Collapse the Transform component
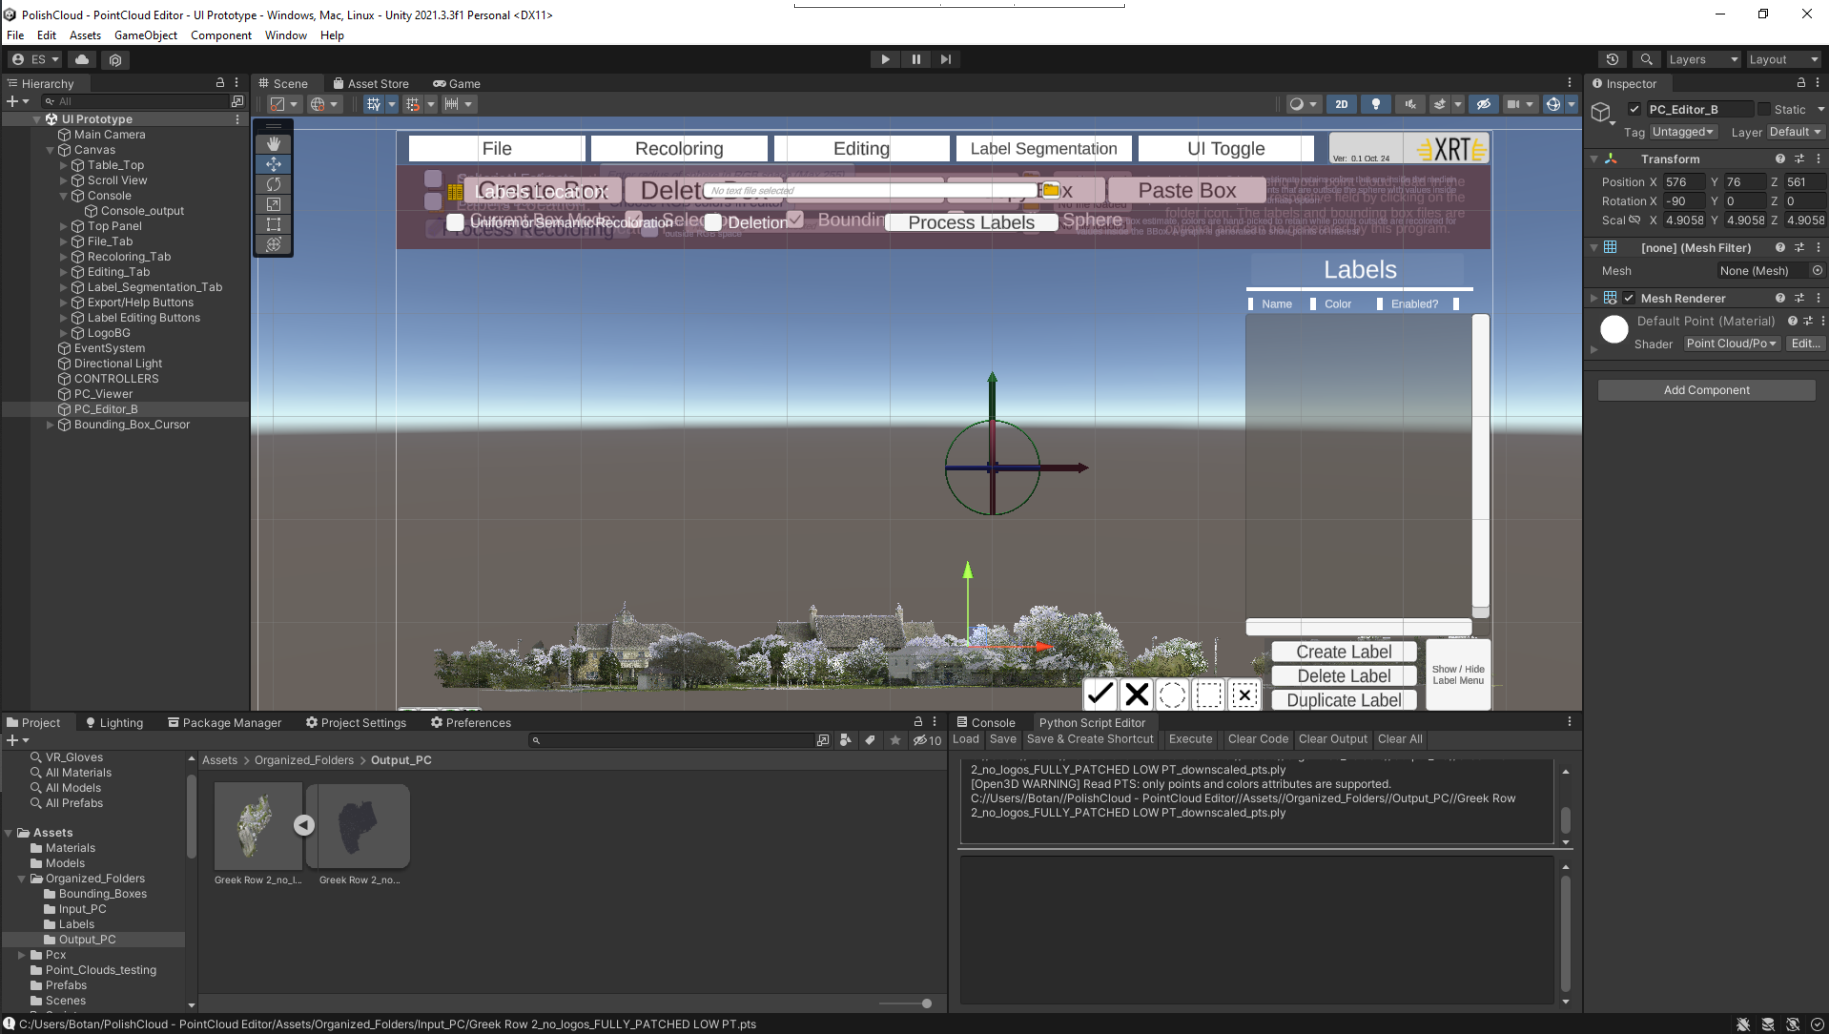 [x=1594, y=159]
